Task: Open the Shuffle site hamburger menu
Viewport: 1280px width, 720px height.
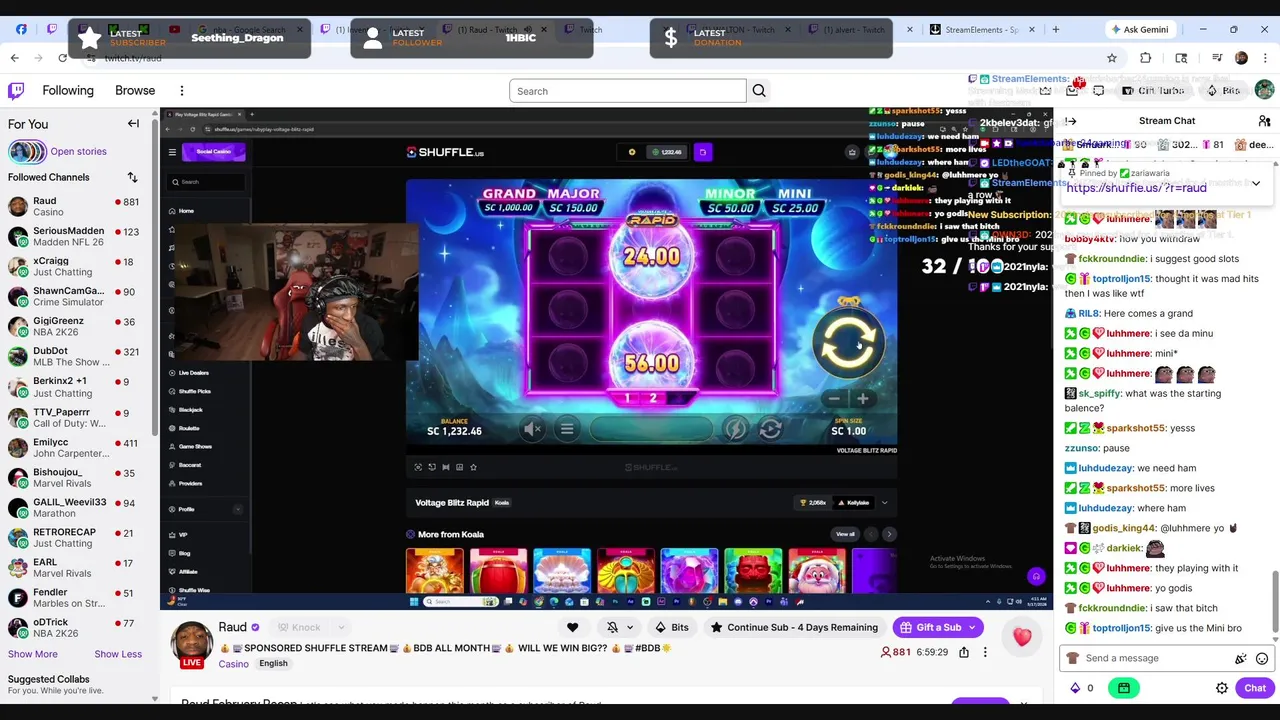Action: tap(172, 152)
